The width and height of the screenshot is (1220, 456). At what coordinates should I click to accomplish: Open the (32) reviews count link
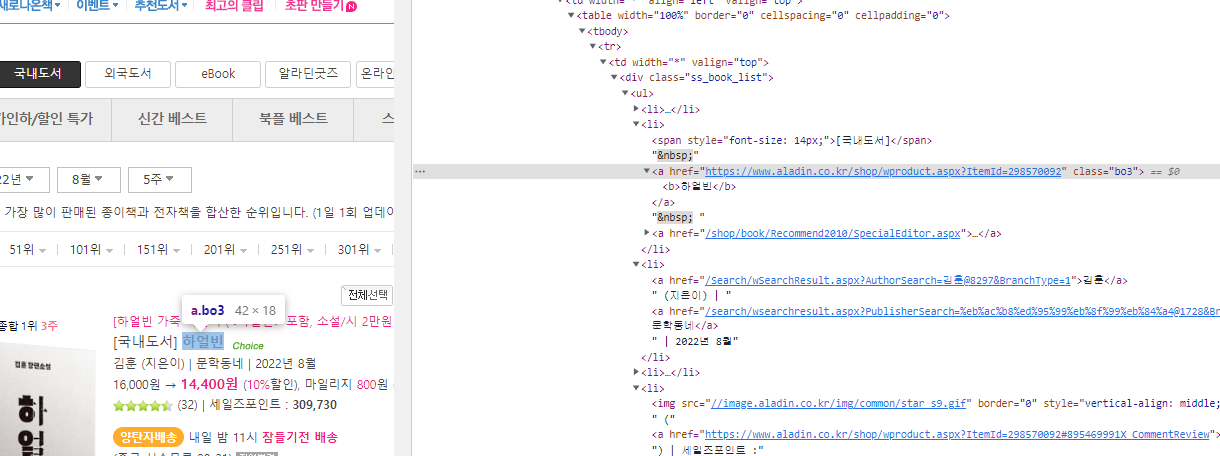[187, 405]
